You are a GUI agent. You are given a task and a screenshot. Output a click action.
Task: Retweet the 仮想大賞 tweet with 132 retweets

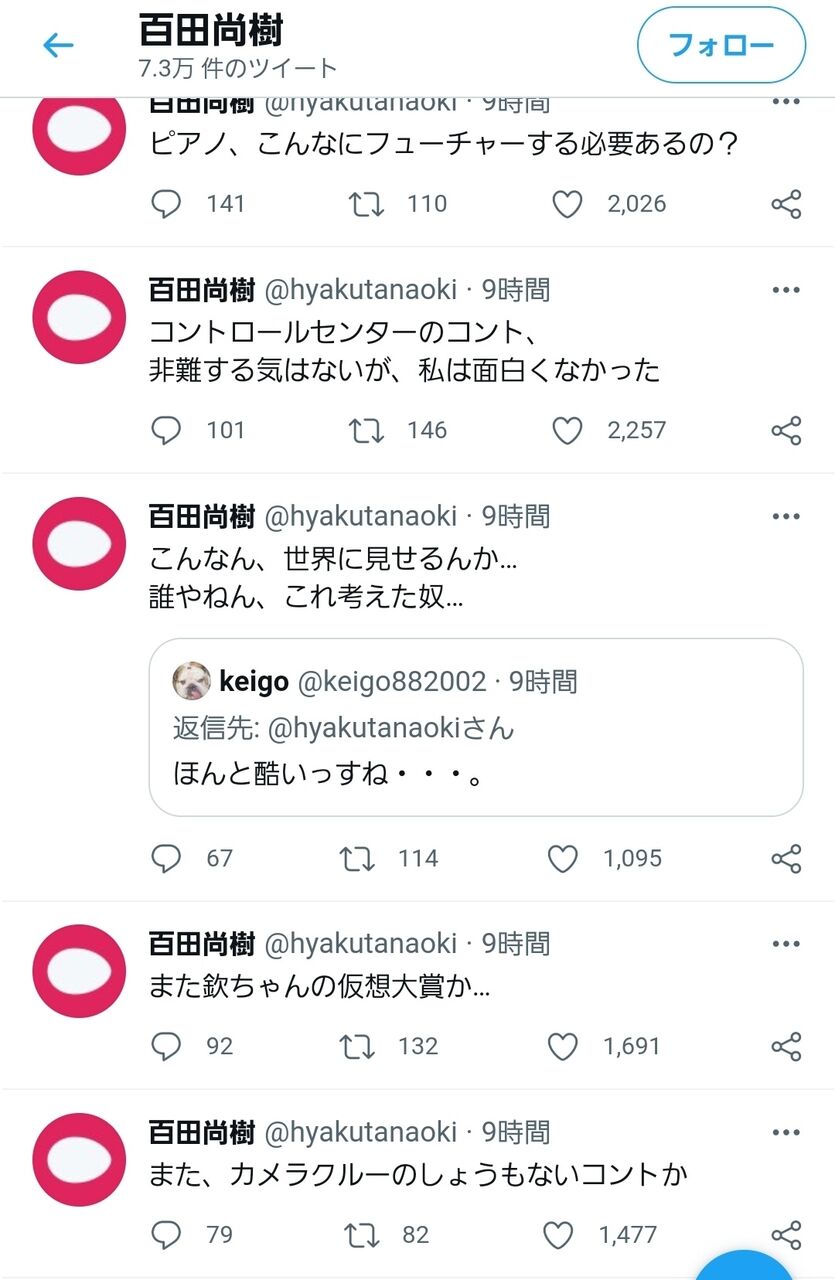click(x=357, y=1046)
